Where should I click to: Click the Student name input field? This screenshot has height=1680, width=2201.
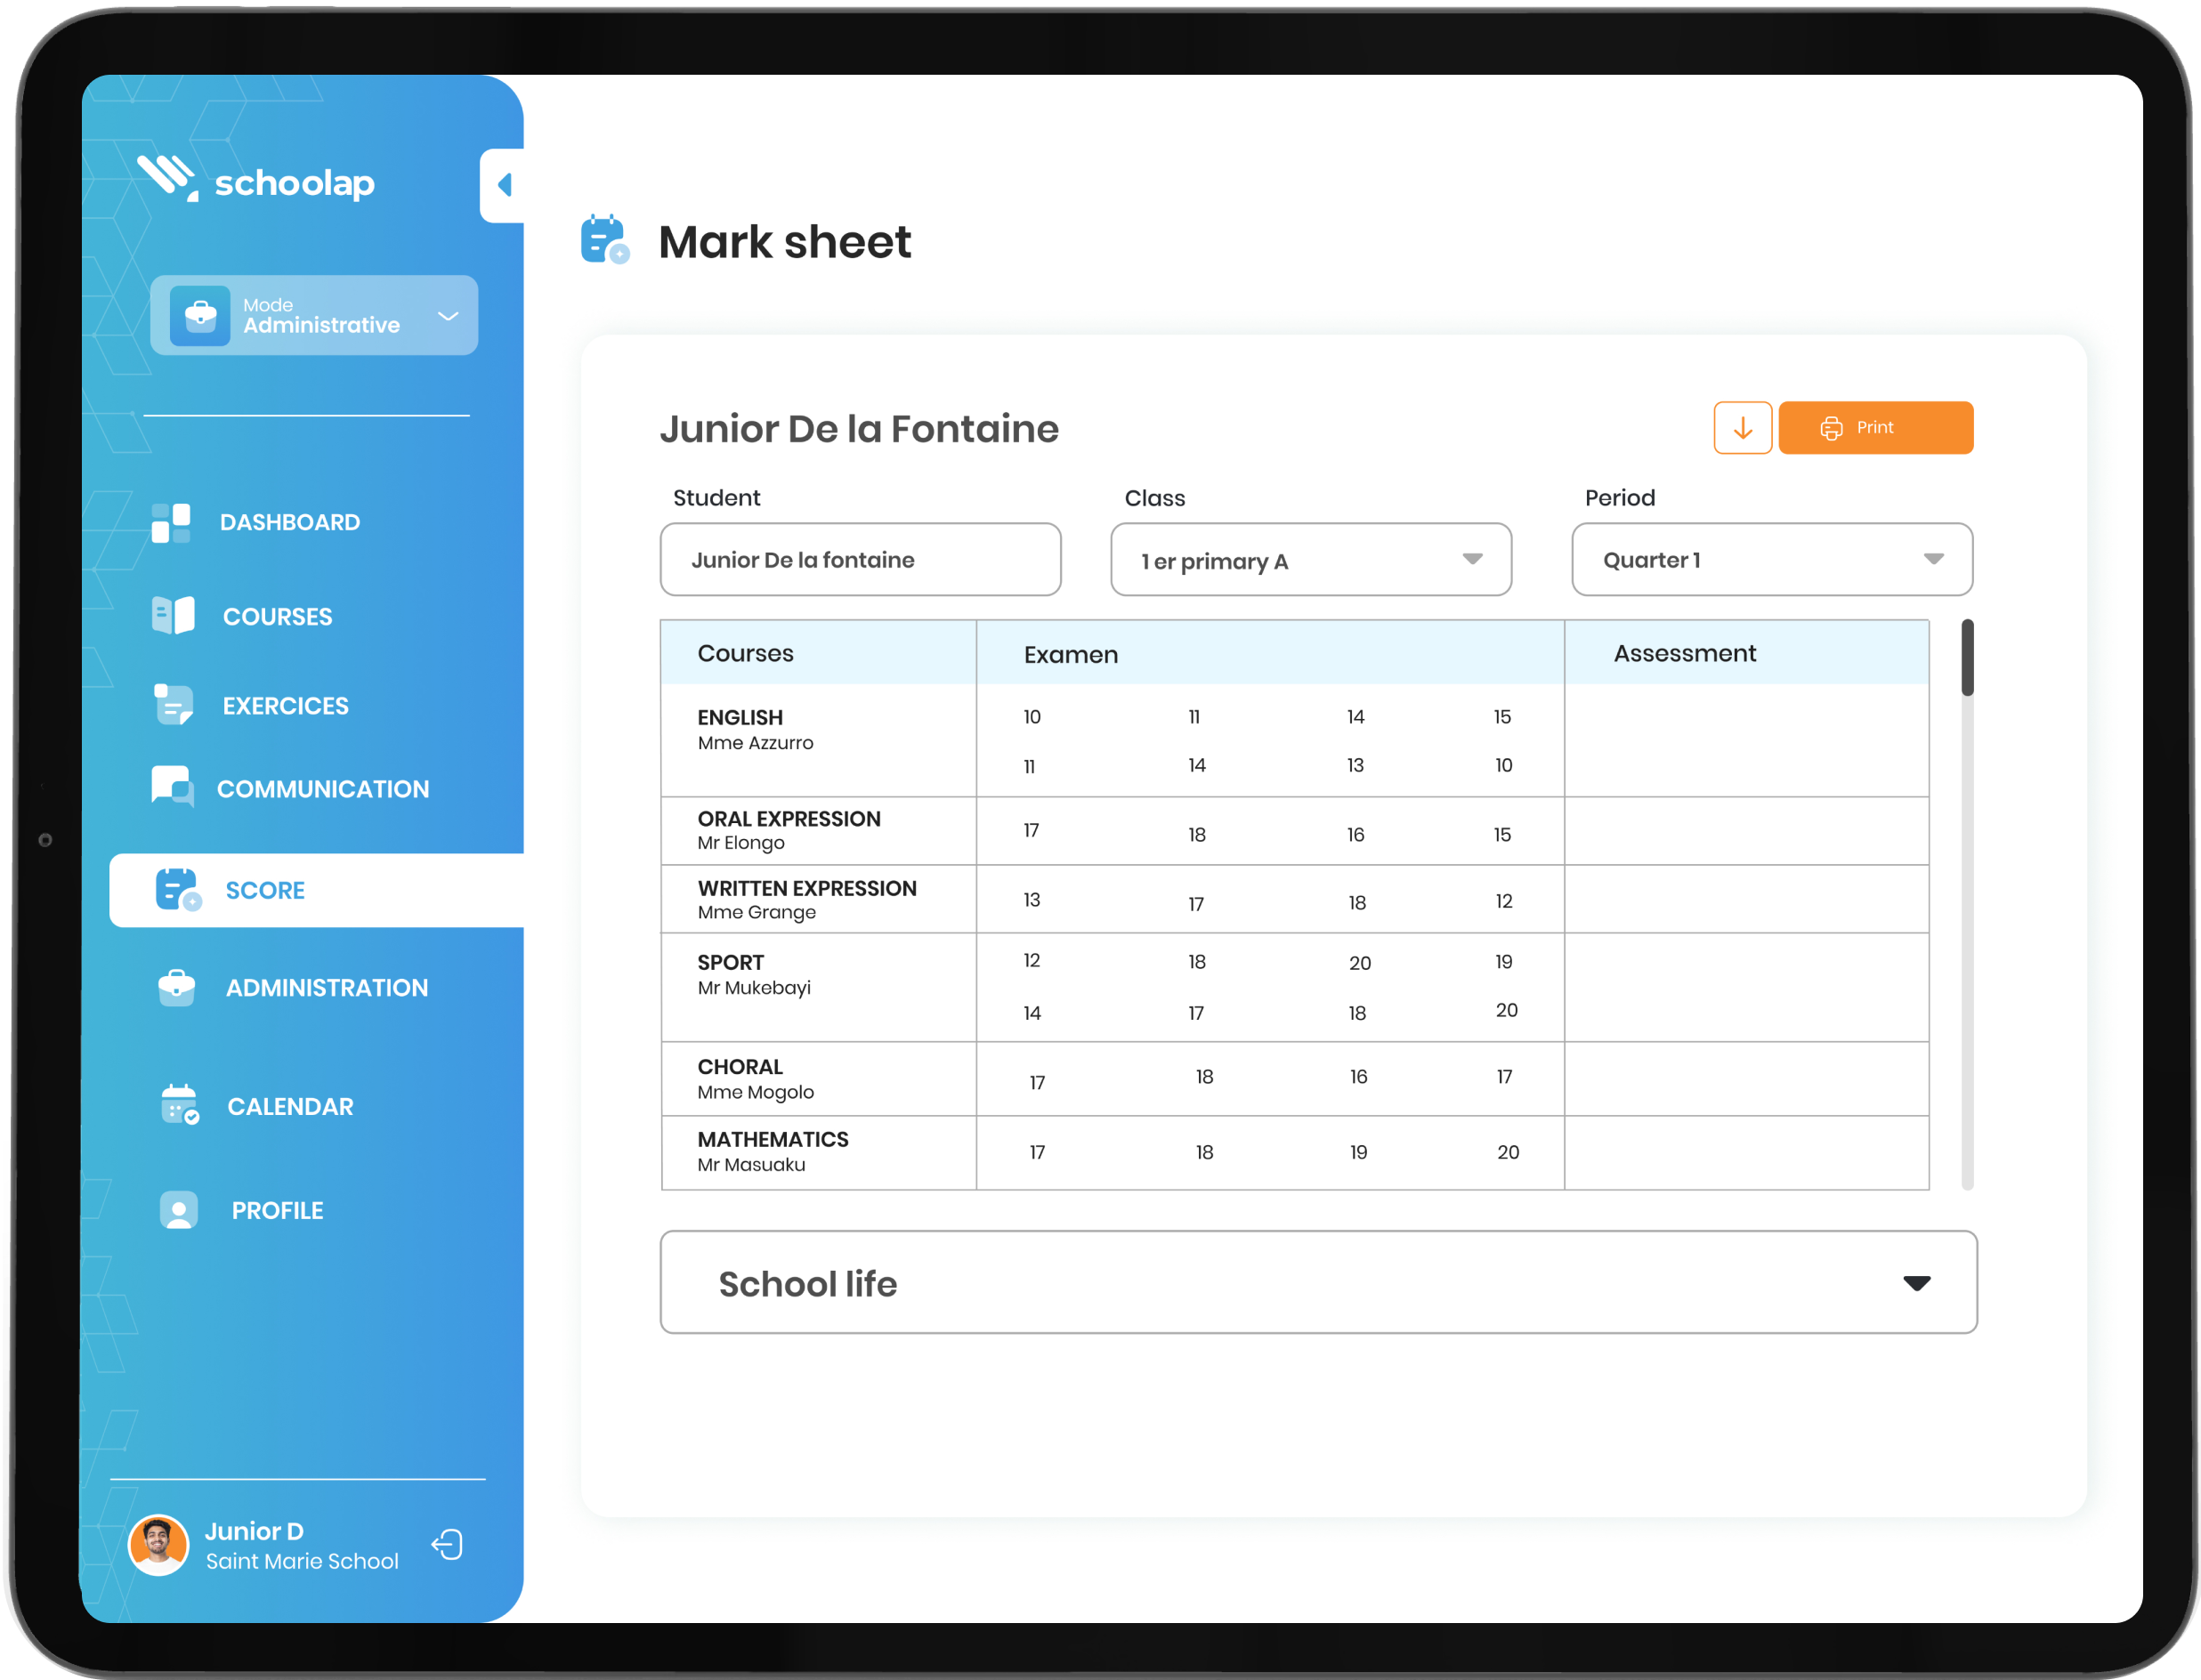860,560
